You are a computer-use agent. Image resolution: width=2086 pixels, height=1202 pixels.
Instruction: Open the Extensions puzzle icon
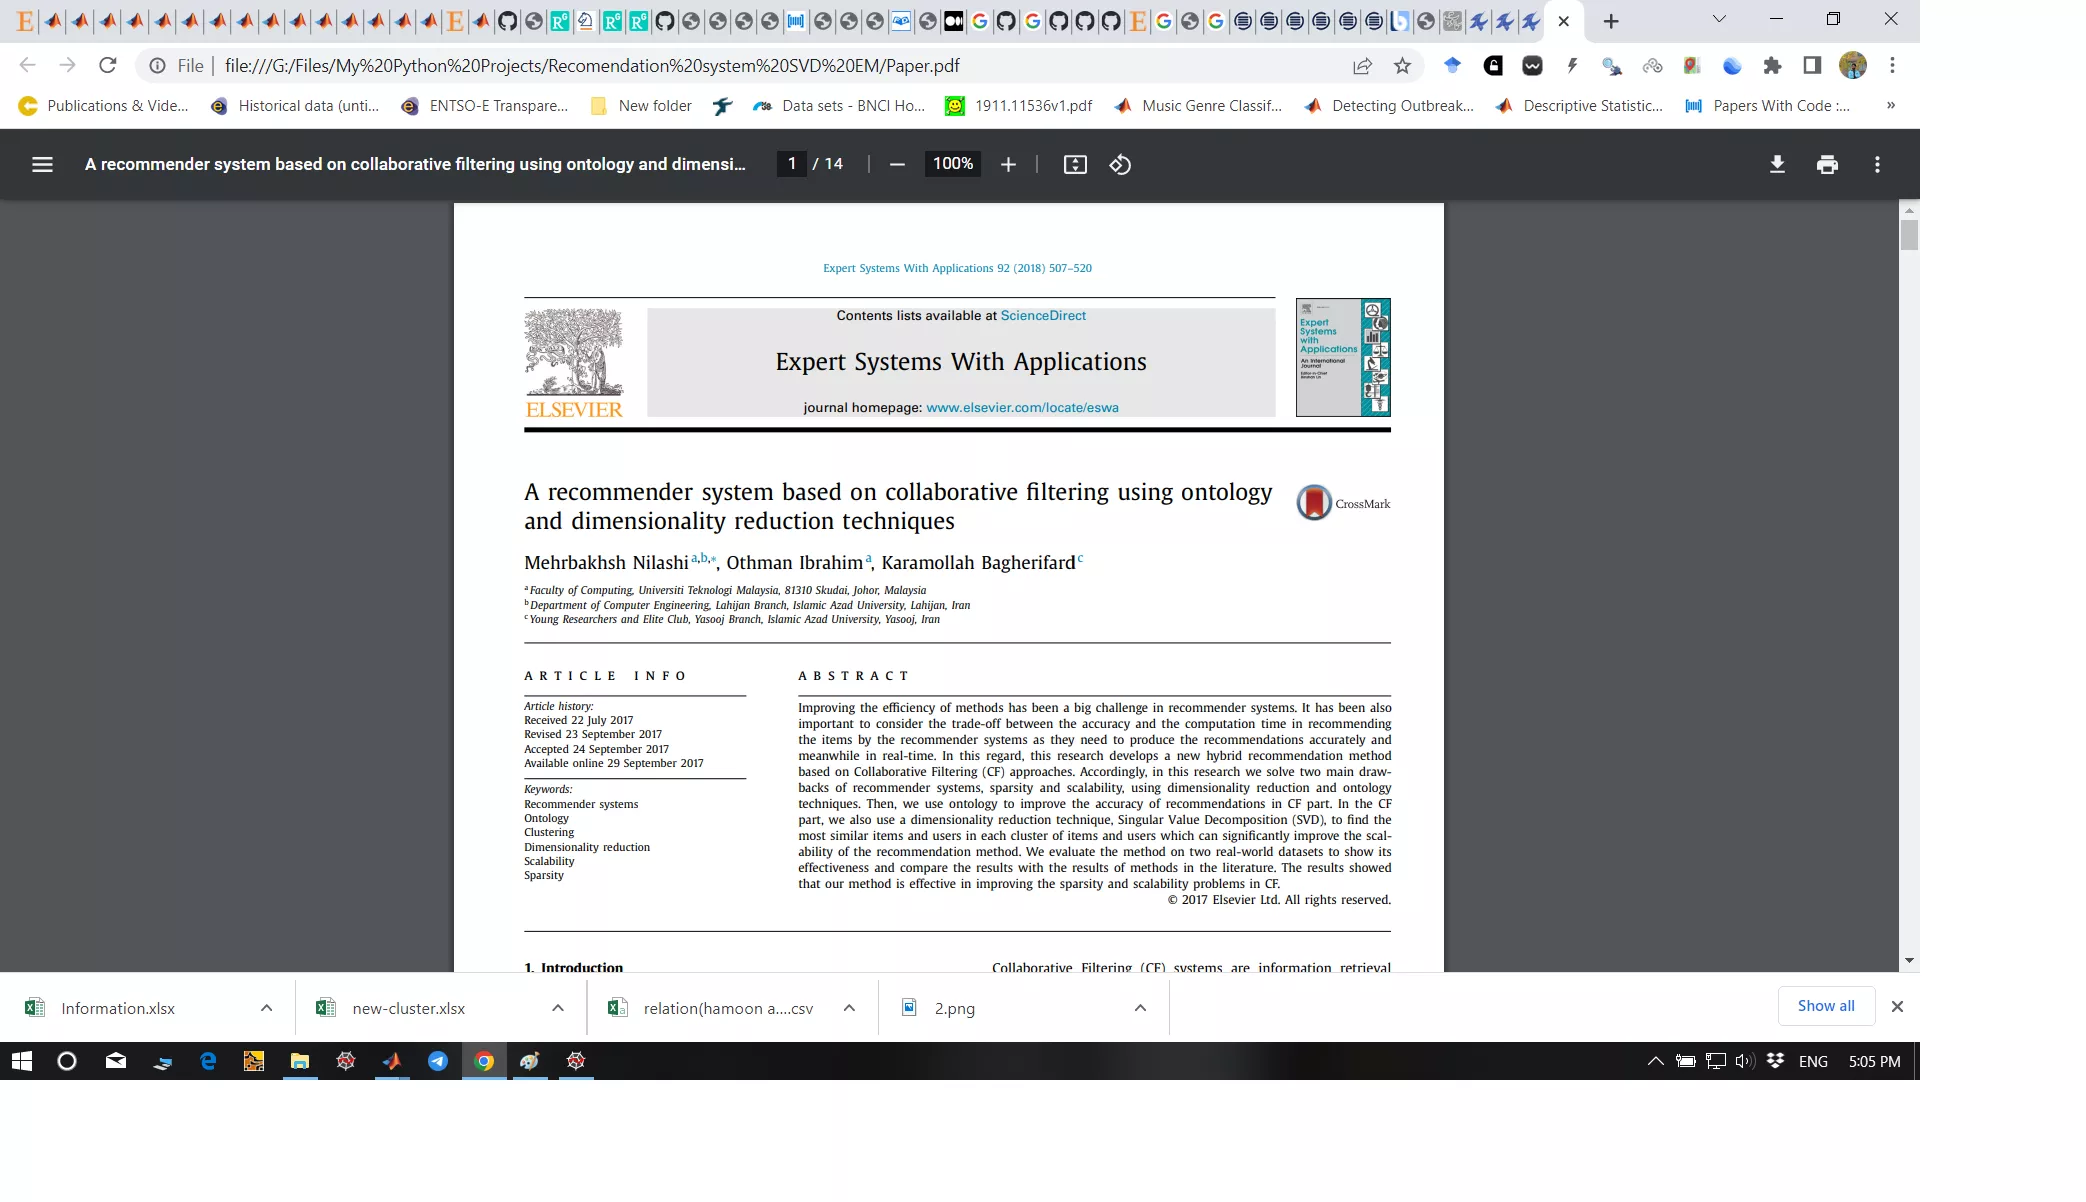1772,65
